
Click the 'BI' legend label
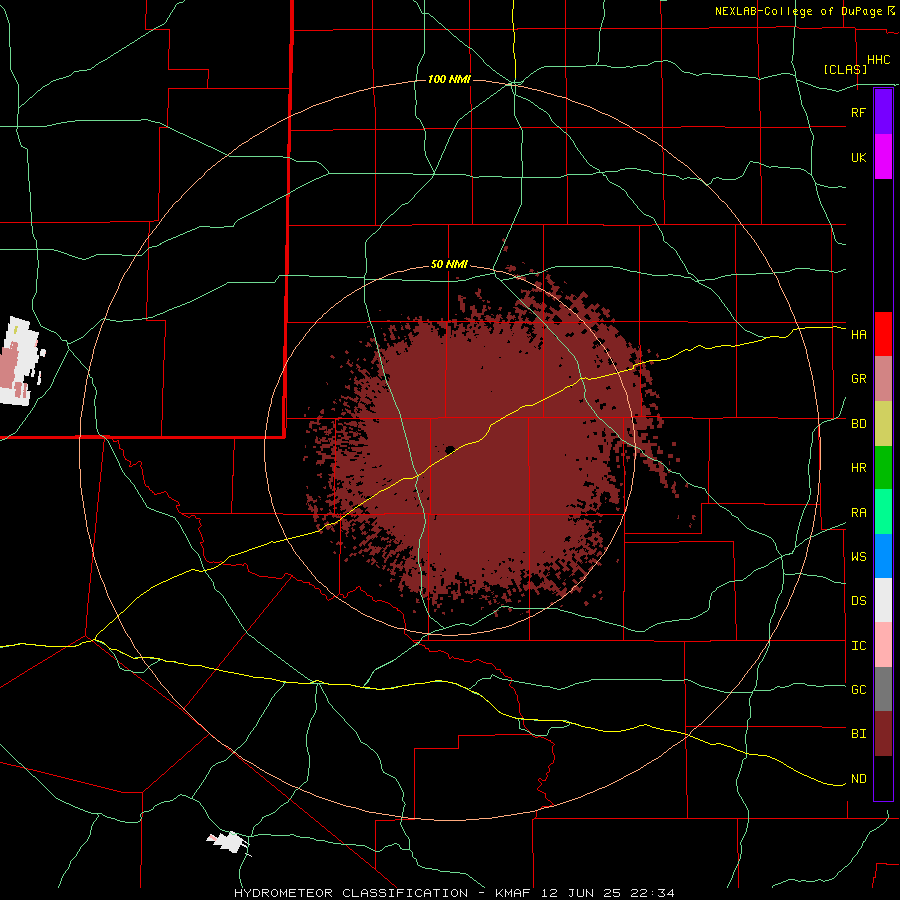(858, 734)
